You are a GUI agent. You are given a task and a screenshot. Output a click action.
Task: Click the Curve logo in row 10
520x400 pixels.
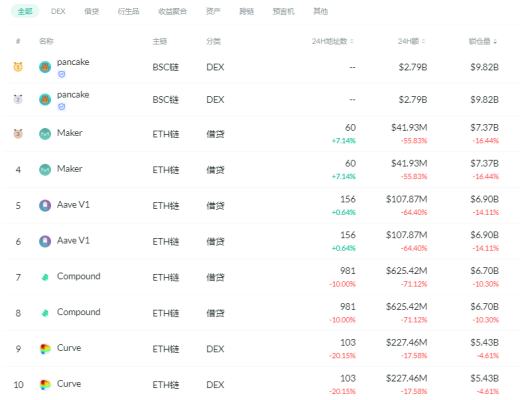click(45, 384)
